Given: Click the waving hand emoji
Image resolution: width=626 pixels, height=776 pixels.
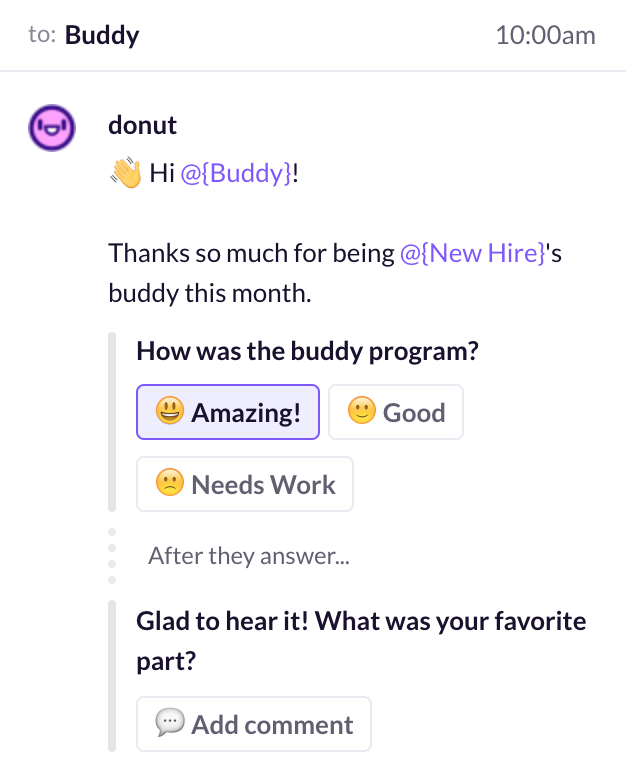Looking at the screenshot, I should click(126, 172).
